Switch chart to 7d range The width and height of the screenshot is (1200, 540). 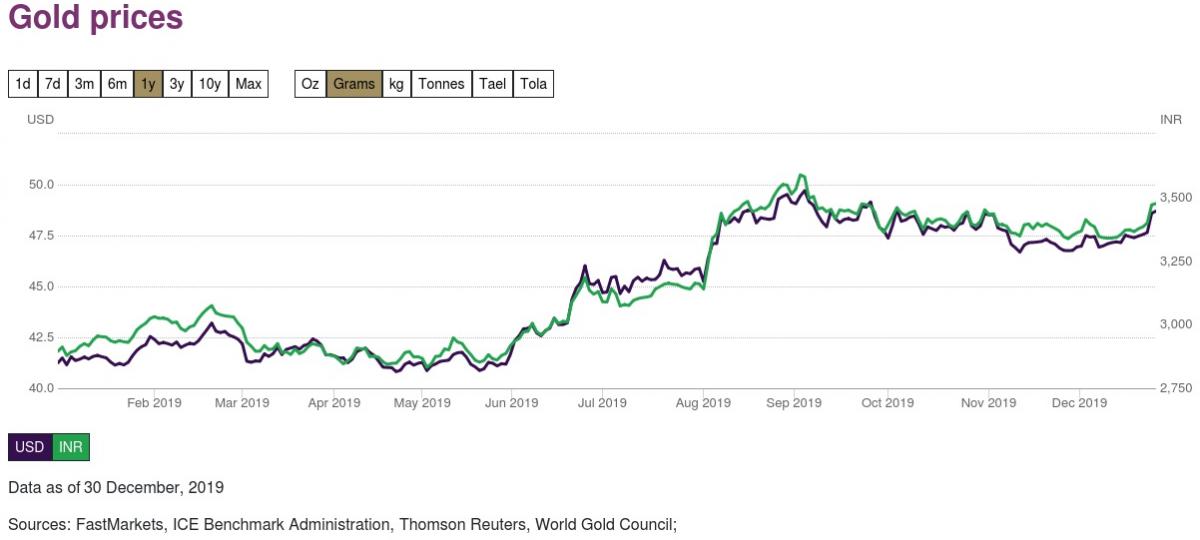click(53, 84)
